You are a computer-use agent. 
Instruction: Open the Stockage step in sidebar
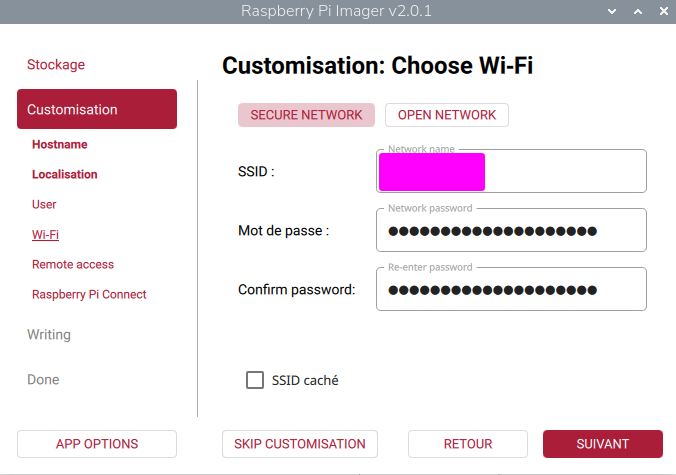(x=56, y=65)
